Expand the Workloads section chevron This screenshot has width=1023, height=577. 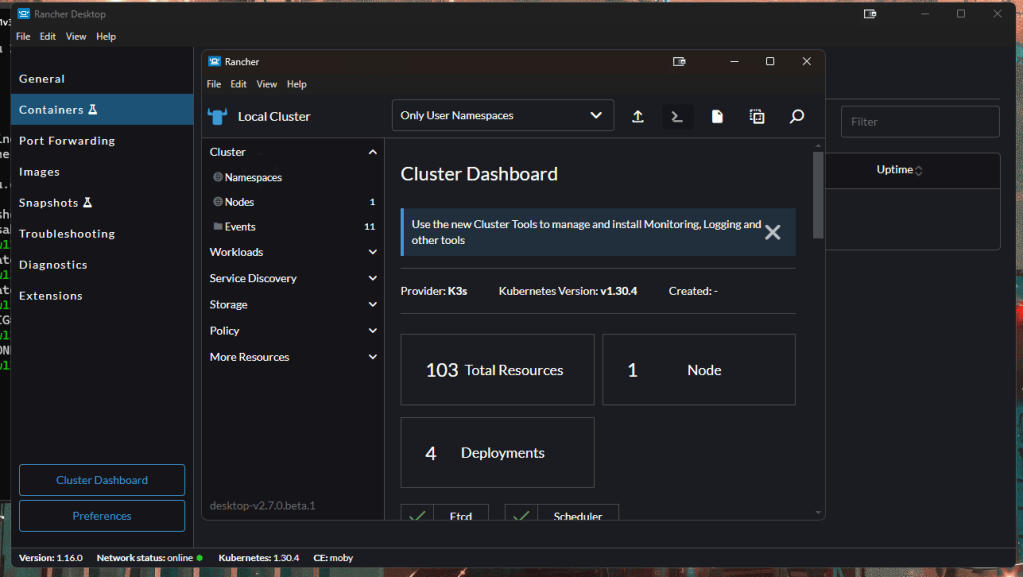coord(373,252)
